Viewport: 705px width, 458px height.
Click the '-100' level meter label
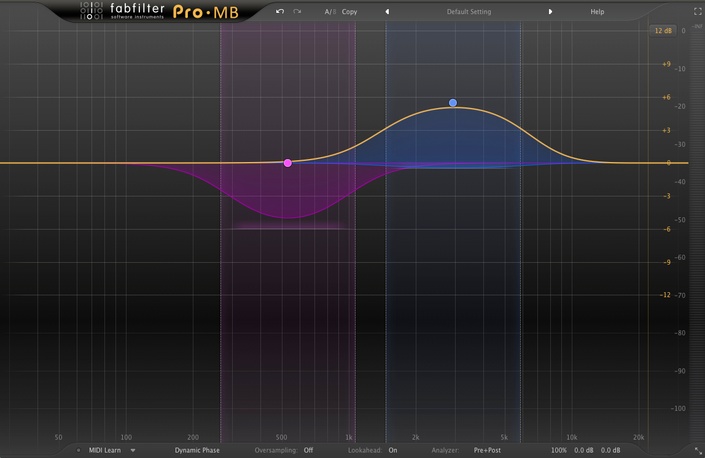coord(678,408)
